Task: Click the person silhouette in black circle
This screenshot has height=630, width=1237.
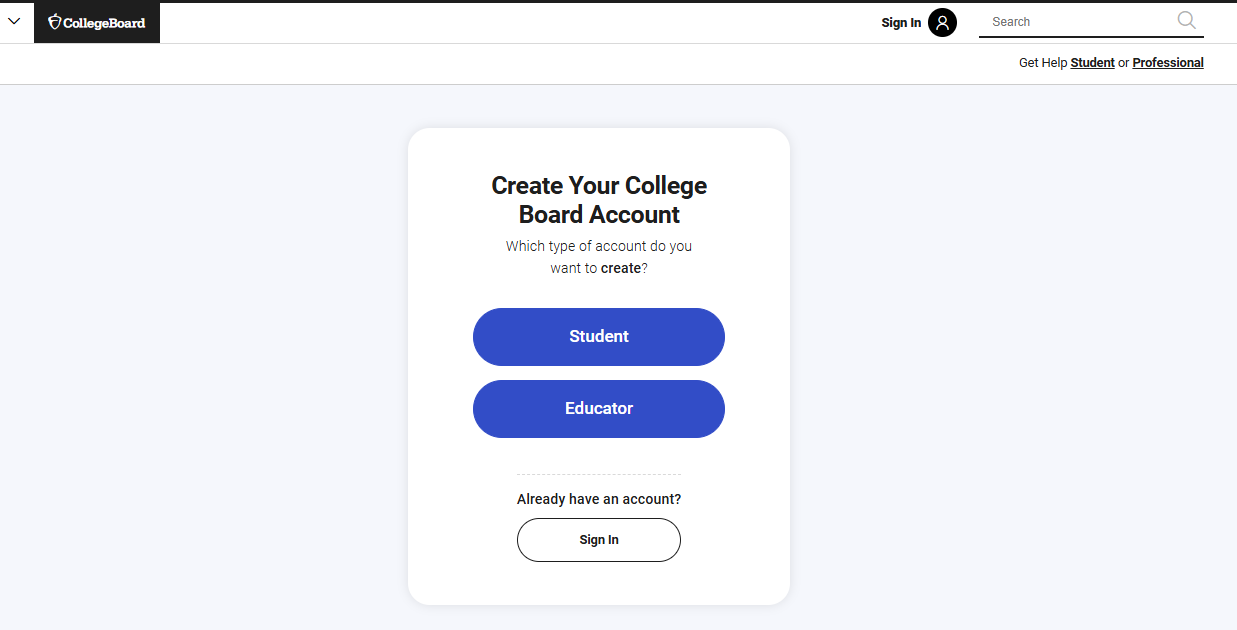Action: [941, 22]
